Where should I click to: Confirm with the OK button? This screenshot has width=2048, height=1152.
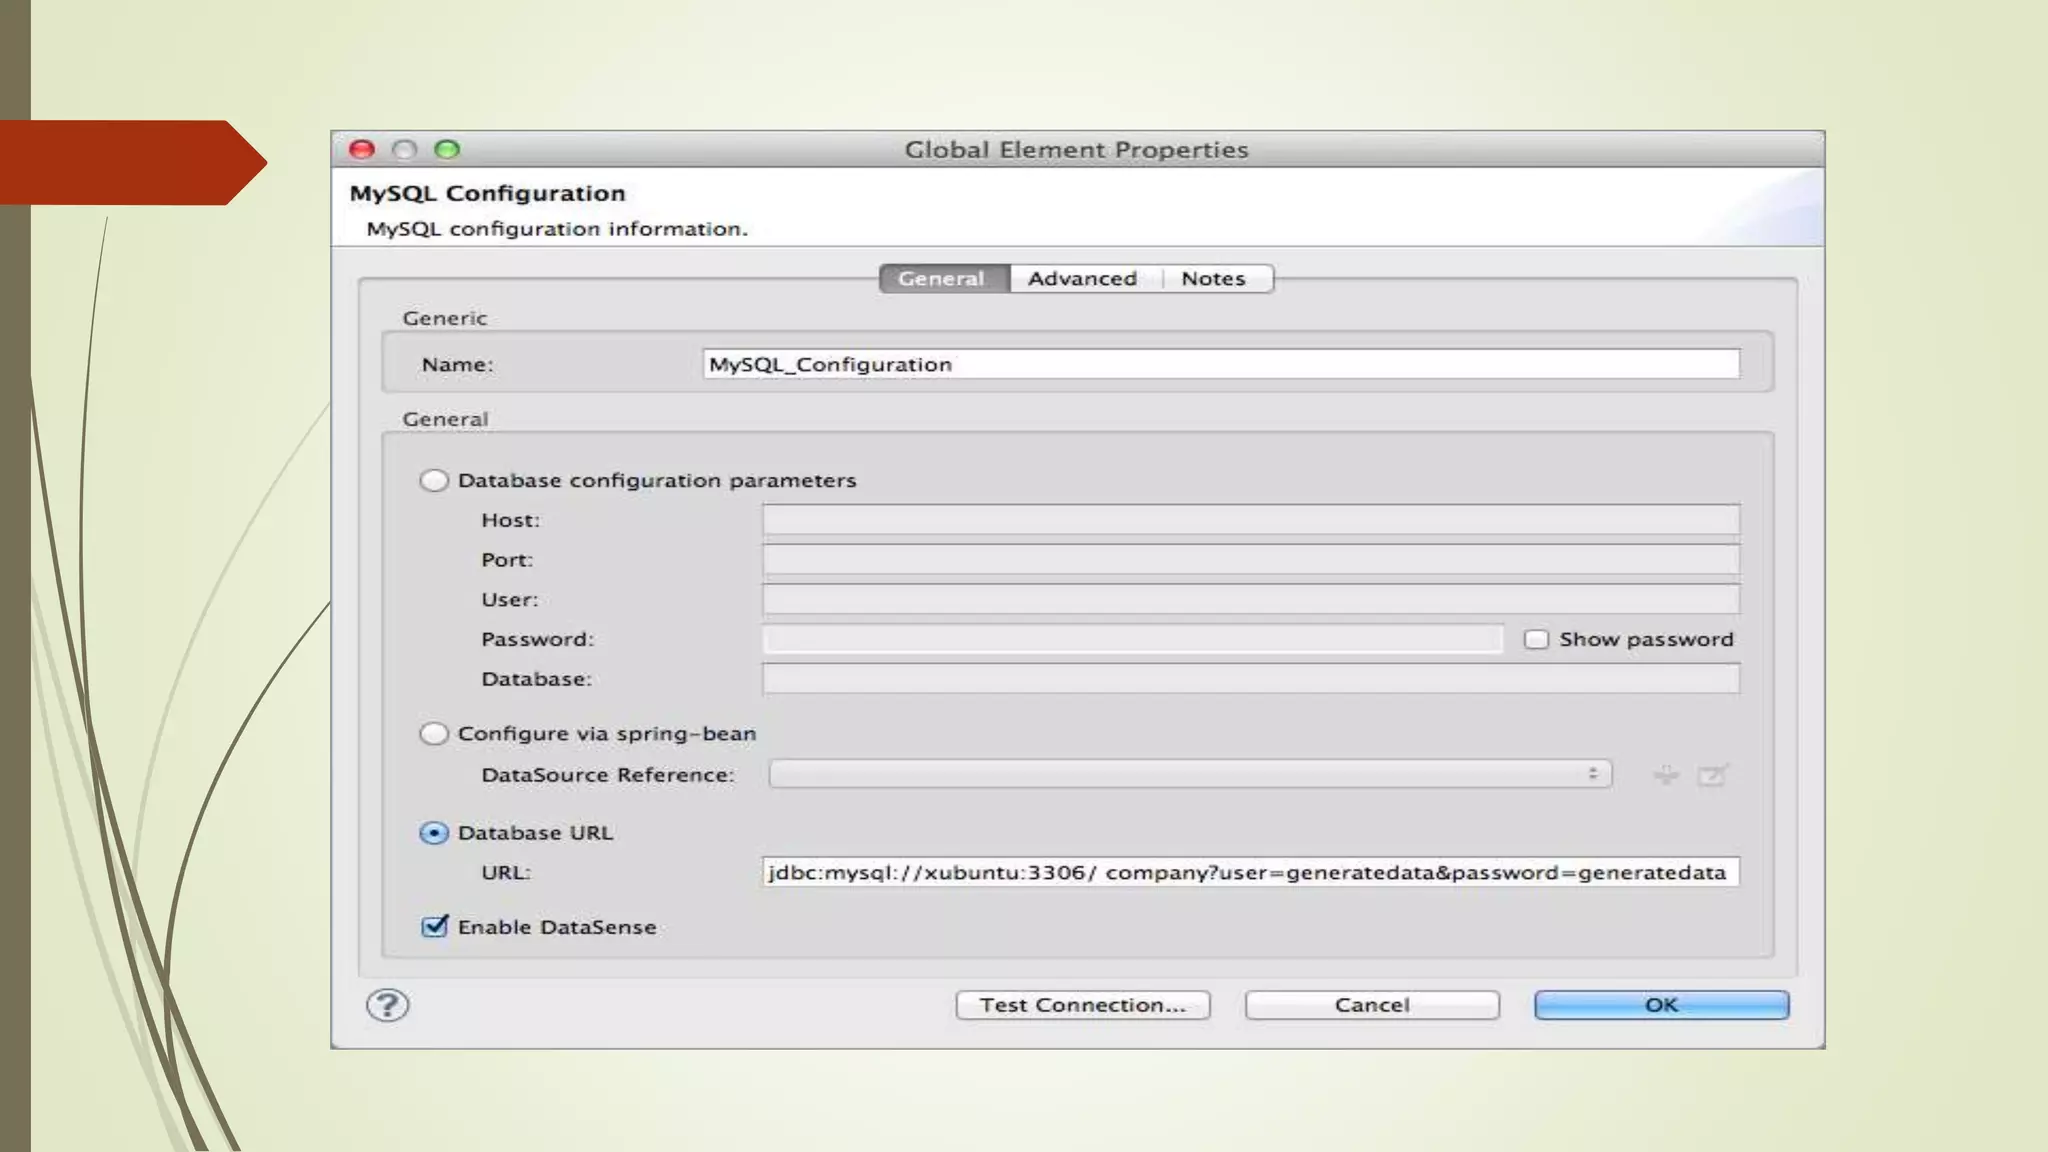(x=1661, y=1005)
